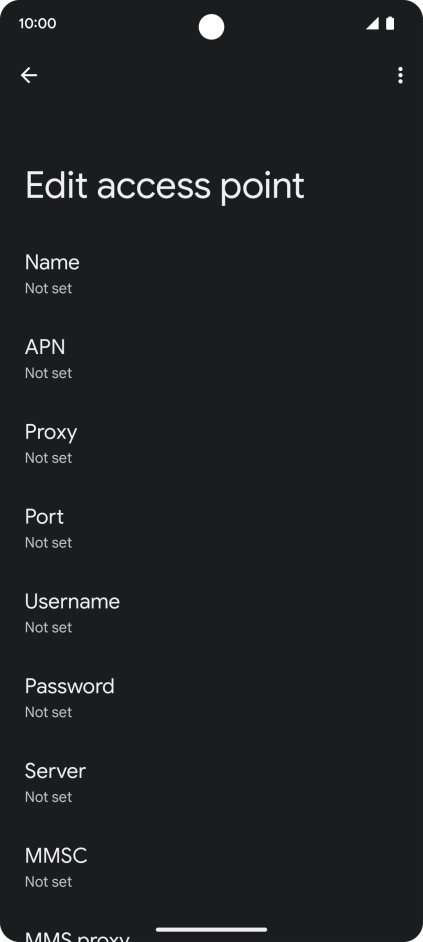Select the Username setting

(x=212, y=612)
